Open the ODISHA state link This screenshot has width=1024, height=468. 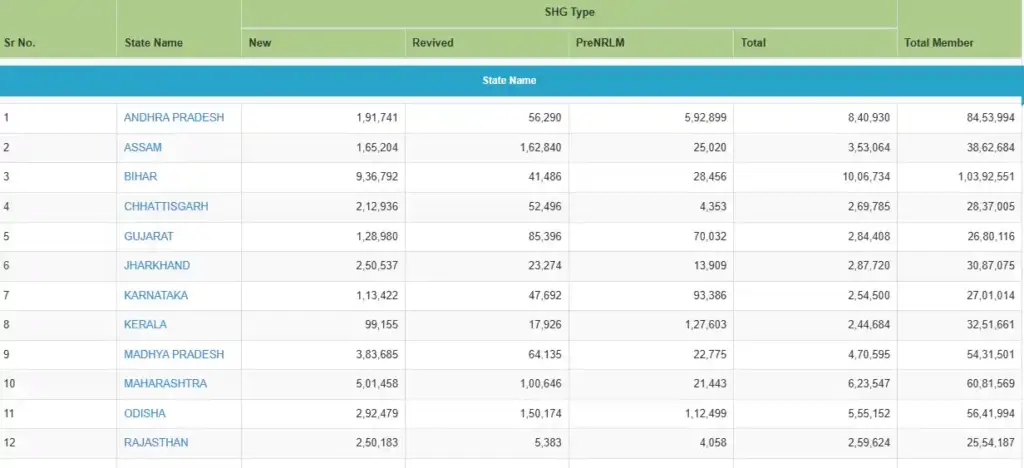(144, 413)
